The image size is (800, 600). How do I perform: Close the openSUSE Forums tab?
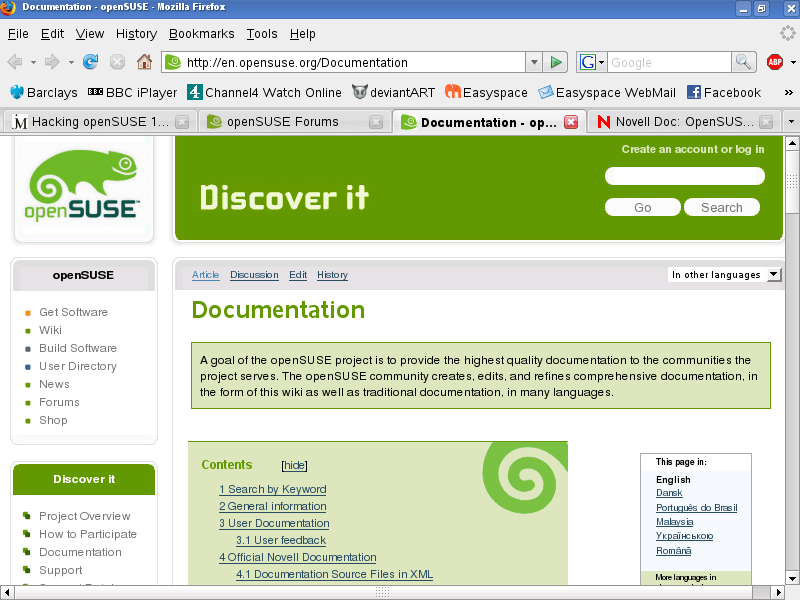tap(376, 122)
